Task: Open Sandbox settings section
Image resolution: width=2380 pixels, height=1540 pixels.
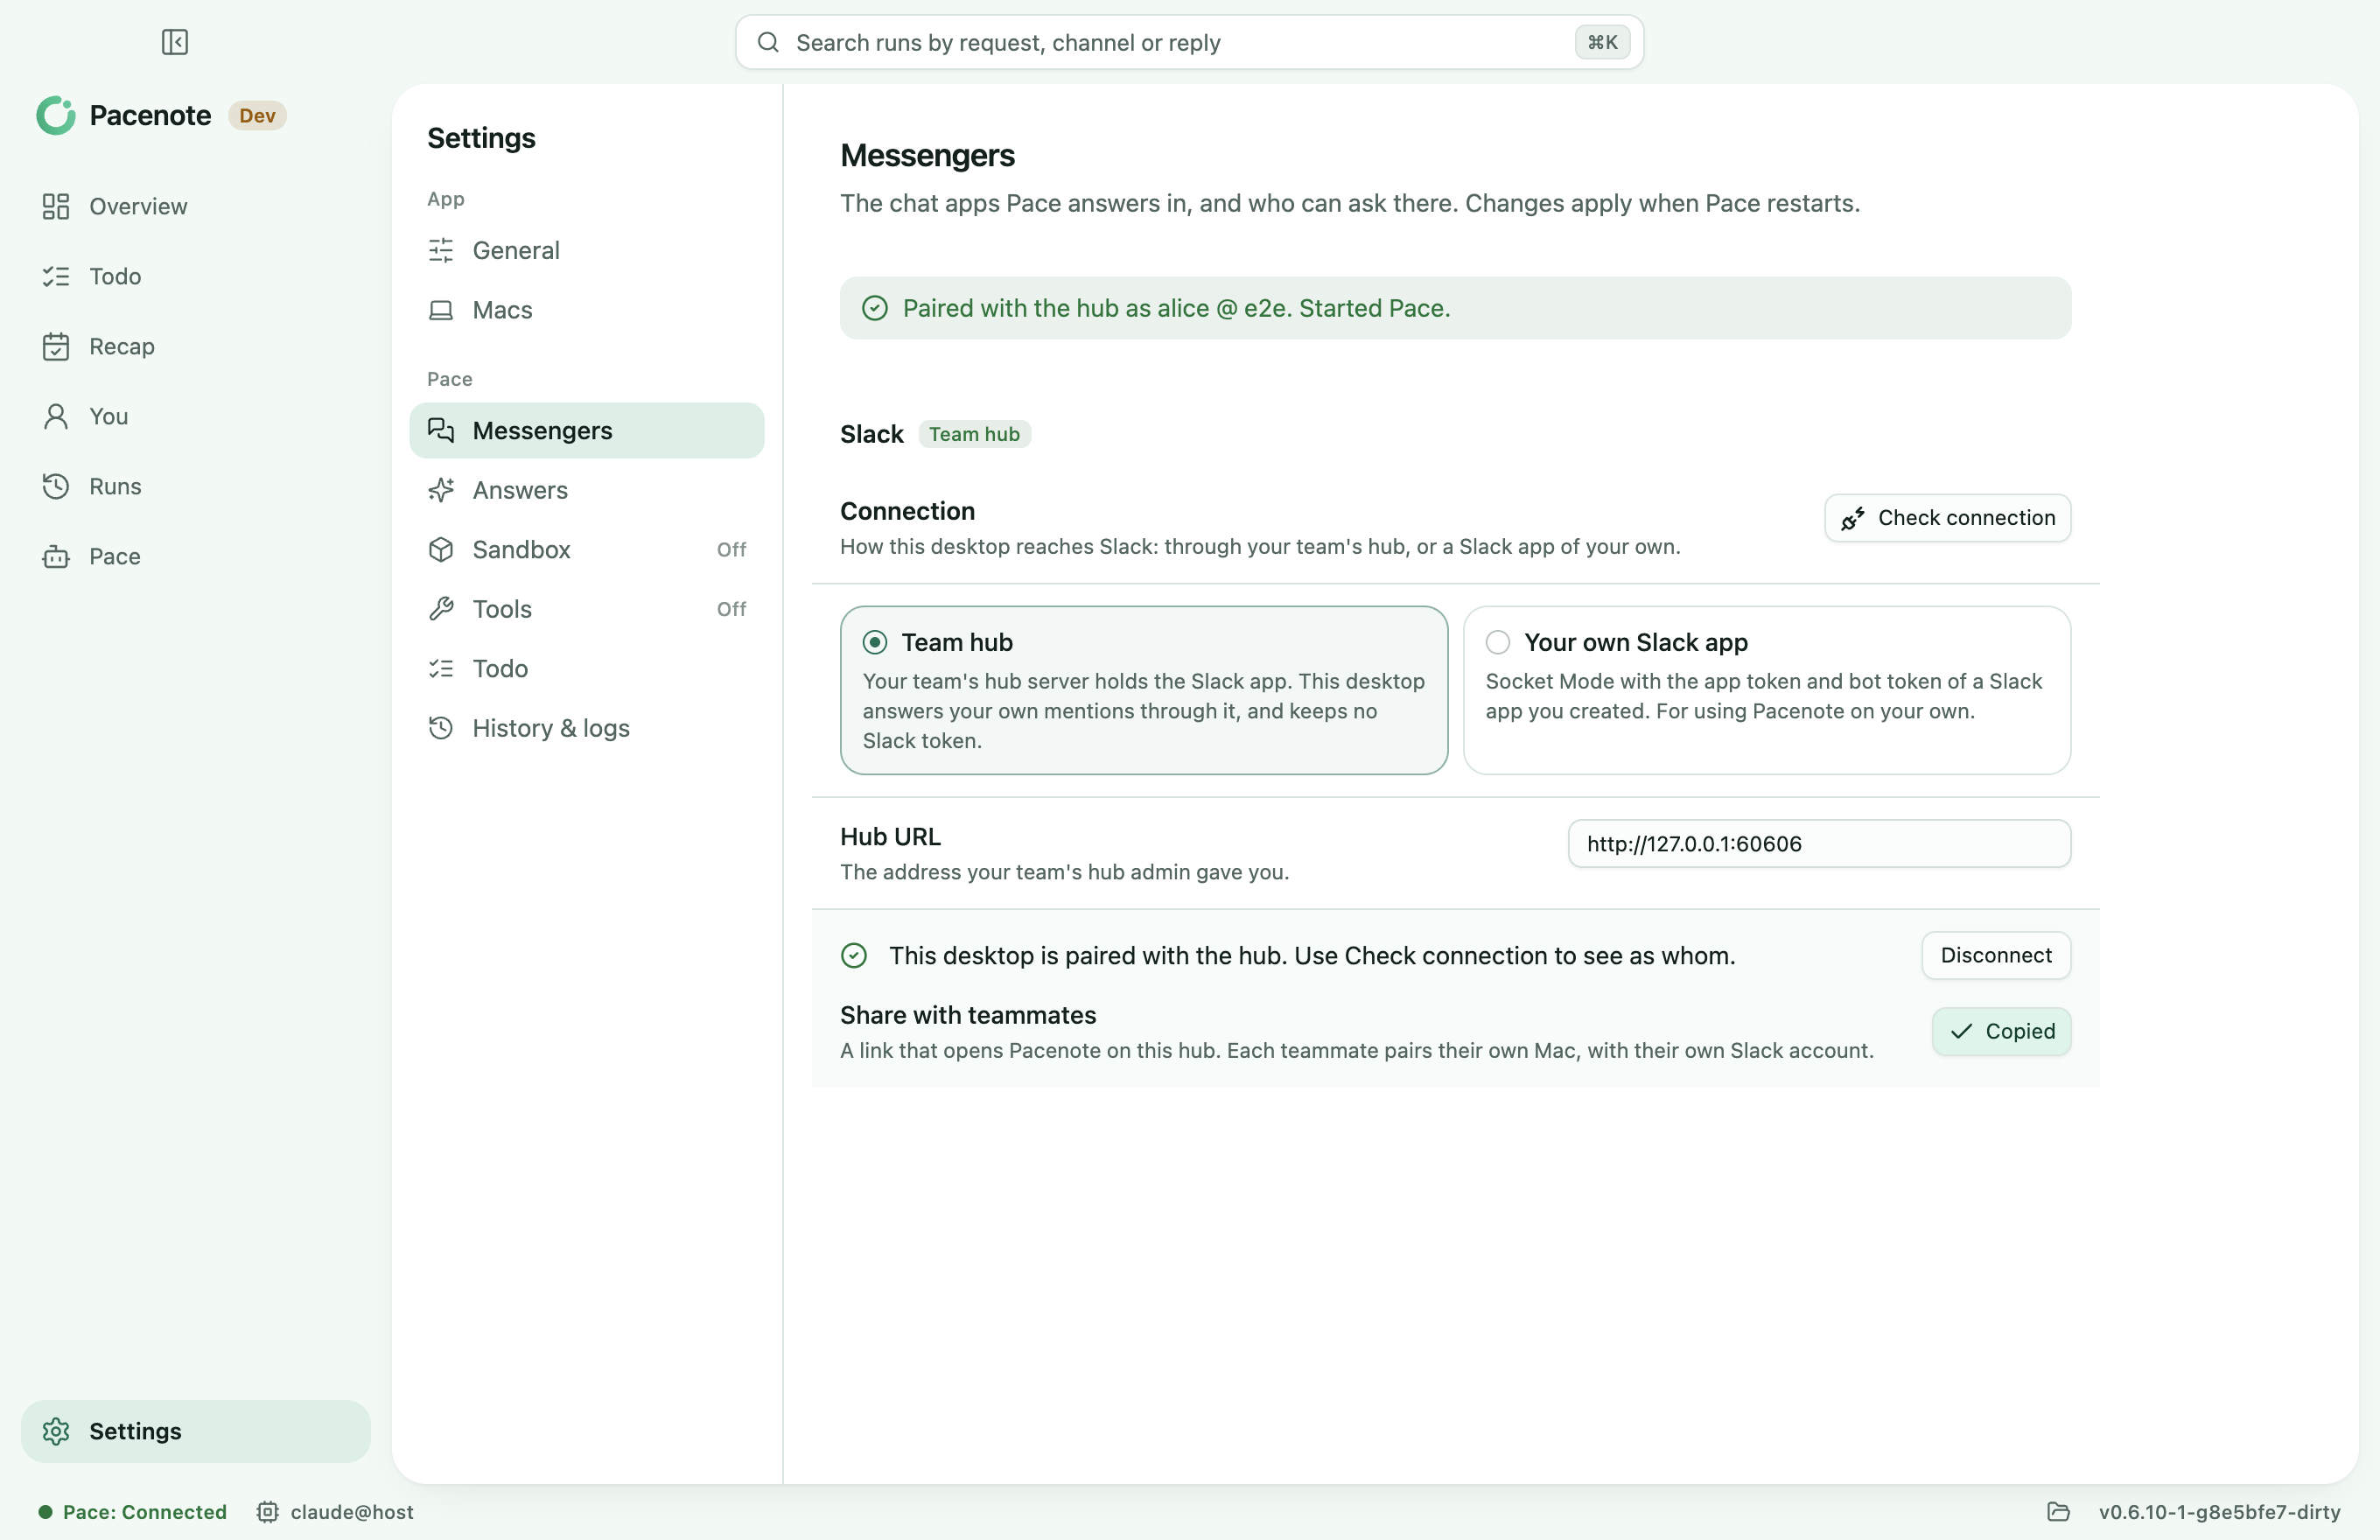Action: pos(587,549)
